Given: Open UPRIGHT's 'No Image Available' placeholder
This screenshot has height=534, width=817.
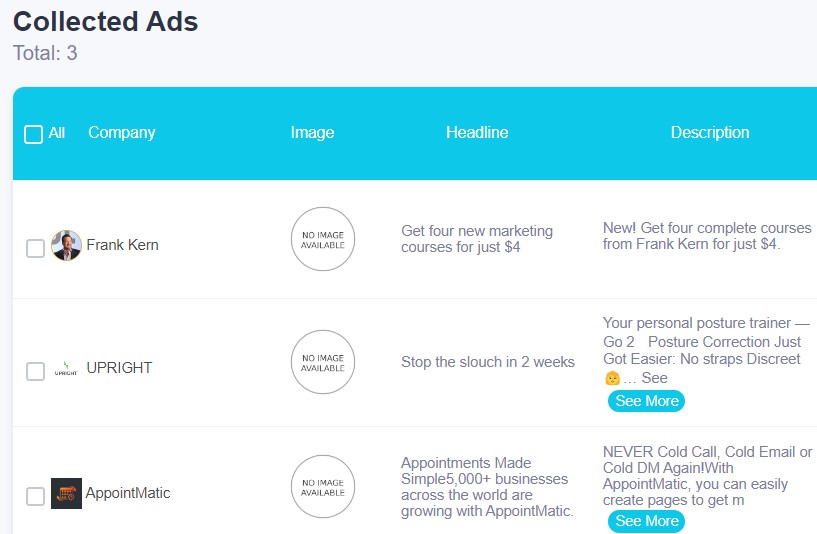Looking at the screenshot, I should (x=323, y=362).
